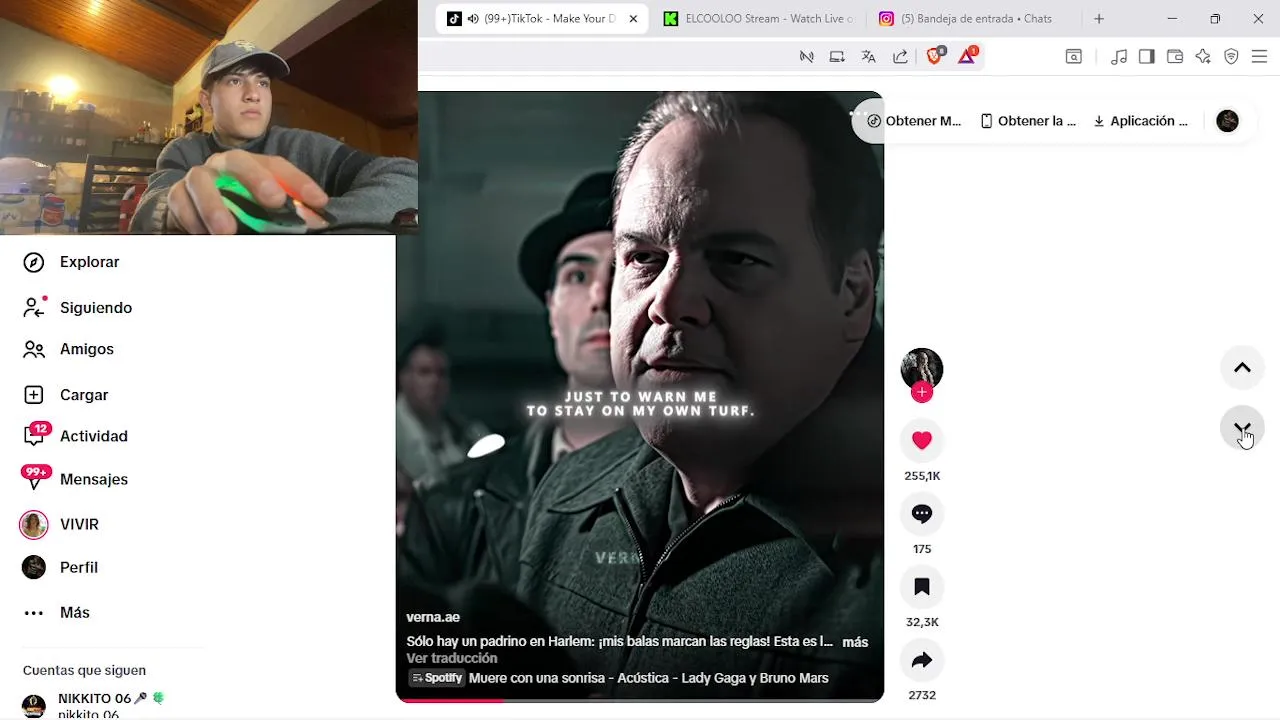Open the video's comments bubble icon
The width and height of the screenshot is (1280, 720).
click(922, 513)
